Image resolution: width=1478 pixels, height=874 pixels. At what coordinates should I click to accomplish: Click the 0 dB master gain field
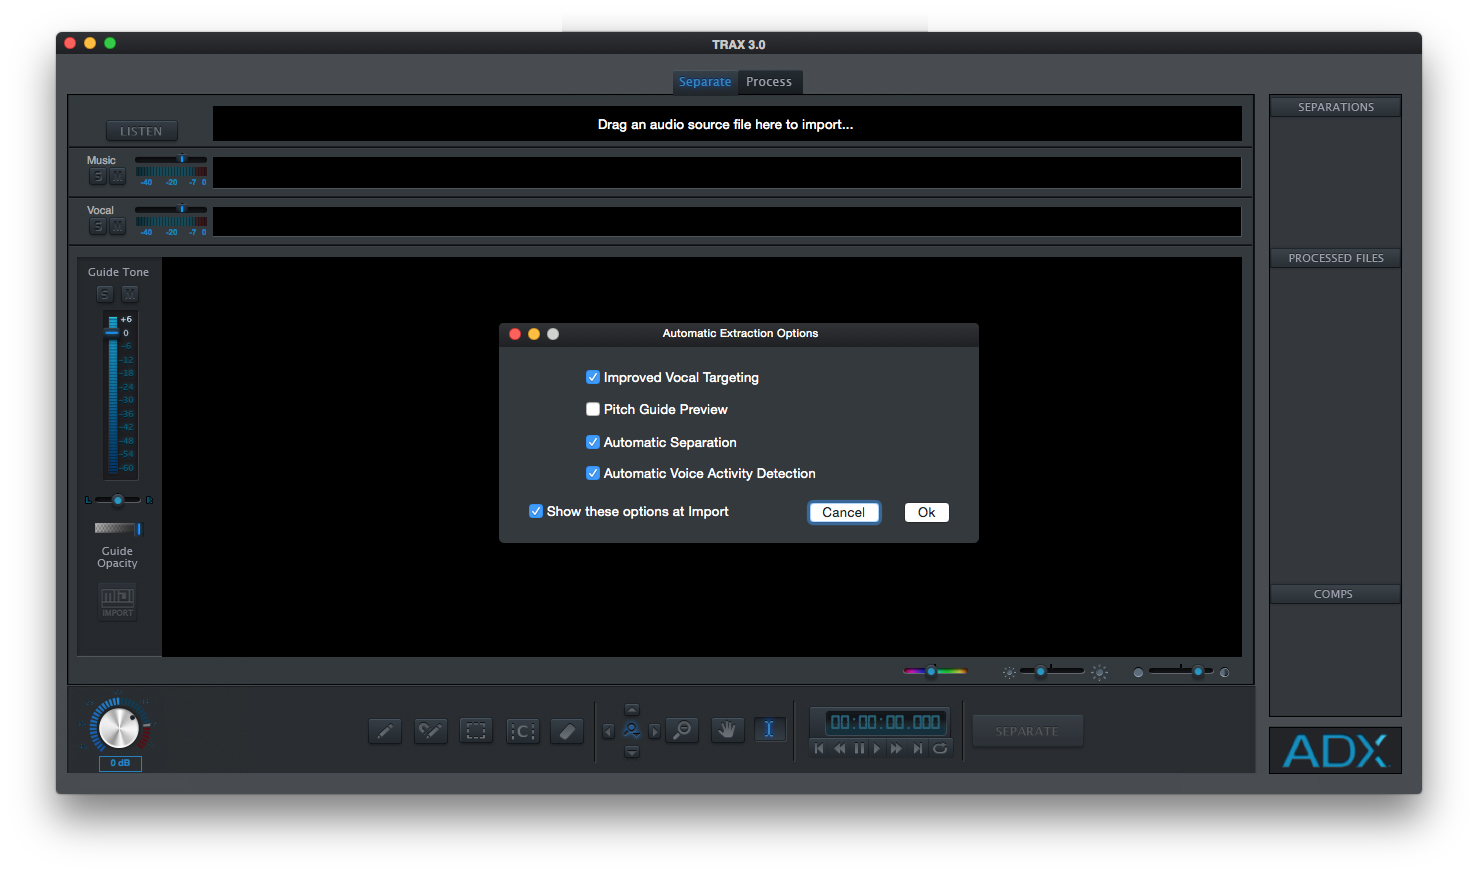pos(120,763)
